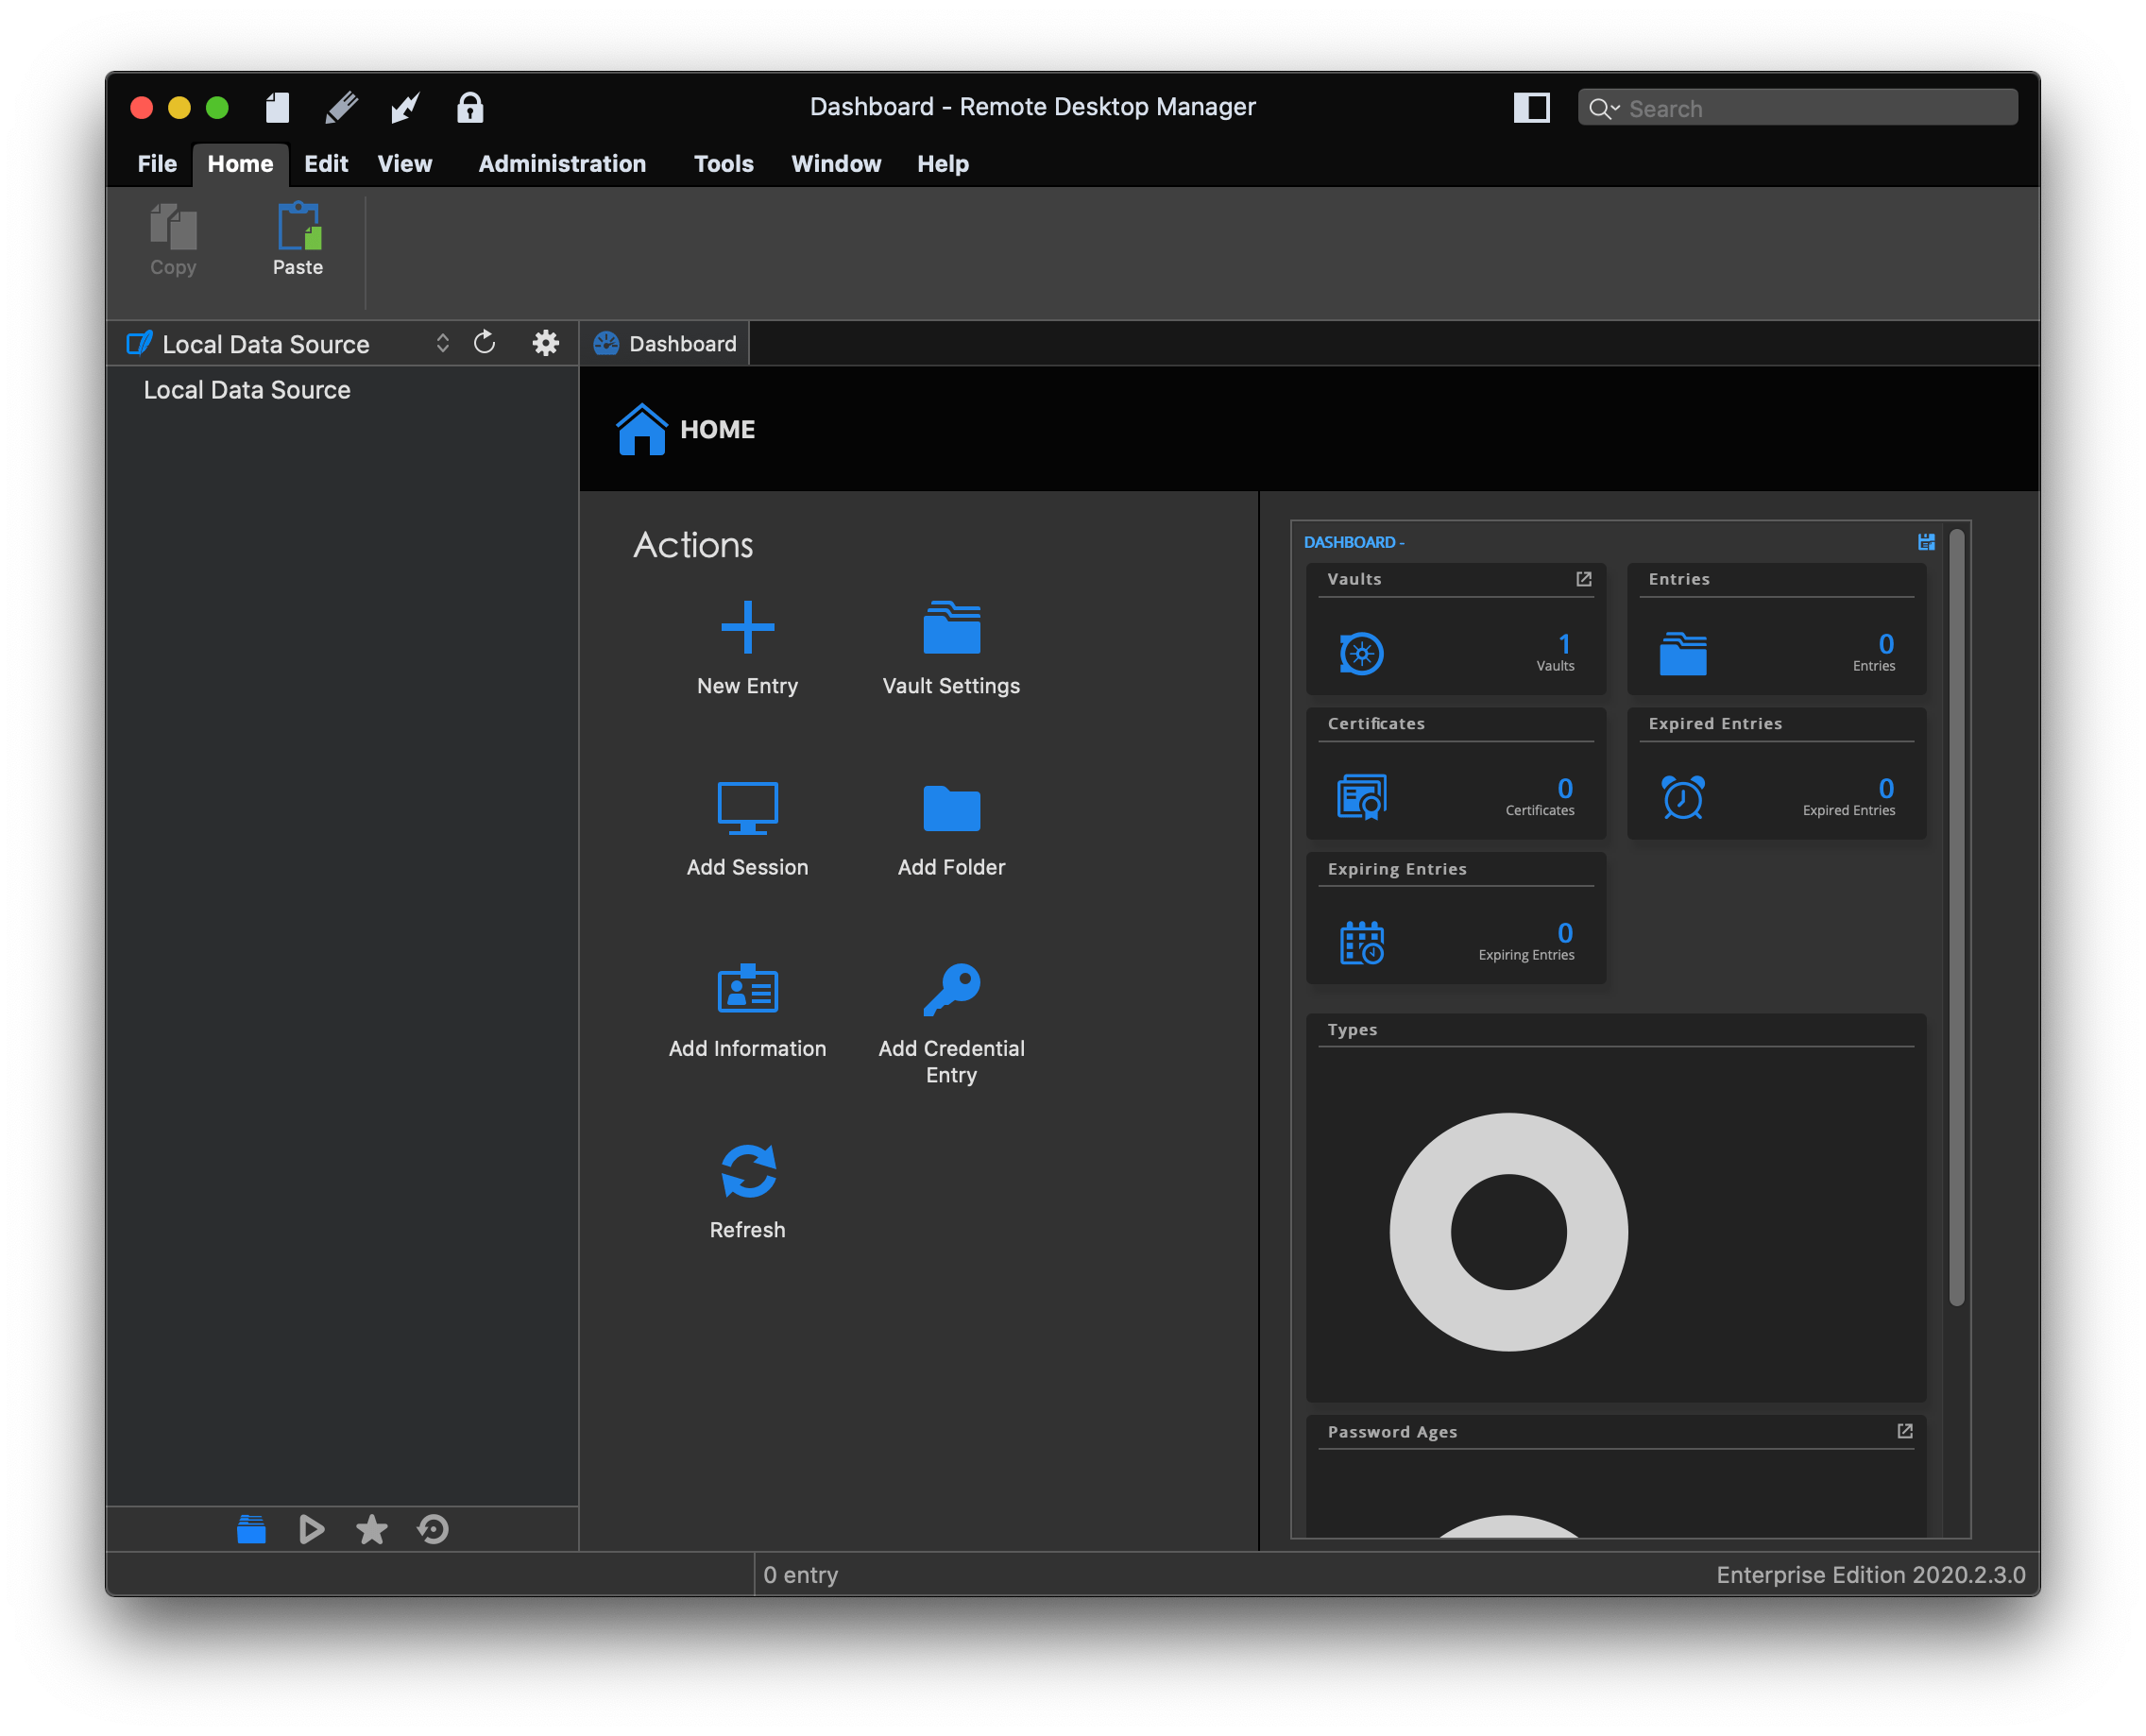Viewport: 2146px width, 1736px height.
Task: Open data source settings gear
Action: 545,343
